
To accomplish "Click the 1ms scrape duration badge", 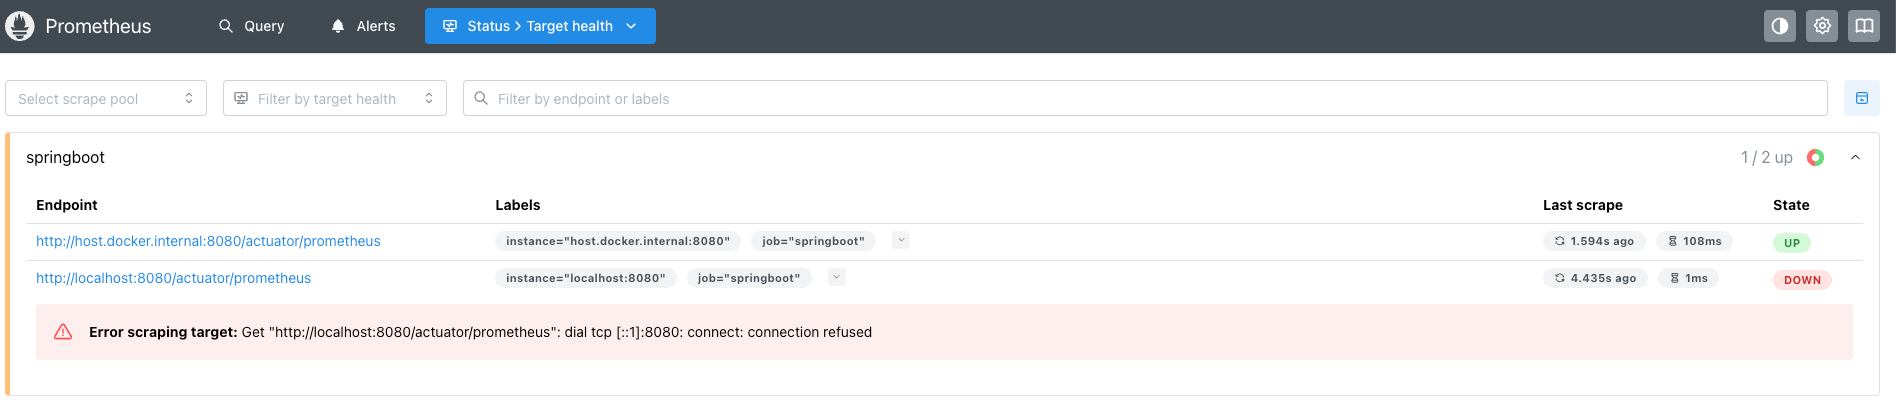I will (1688, 278).
